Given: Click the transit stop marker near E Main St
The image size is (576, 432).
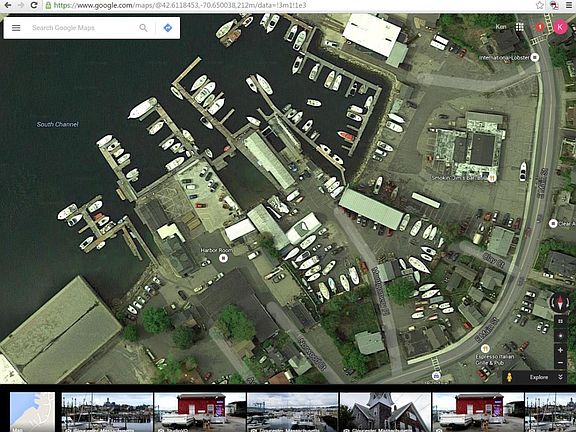Looking at the screenshot, I should click(x=436, y=375).
